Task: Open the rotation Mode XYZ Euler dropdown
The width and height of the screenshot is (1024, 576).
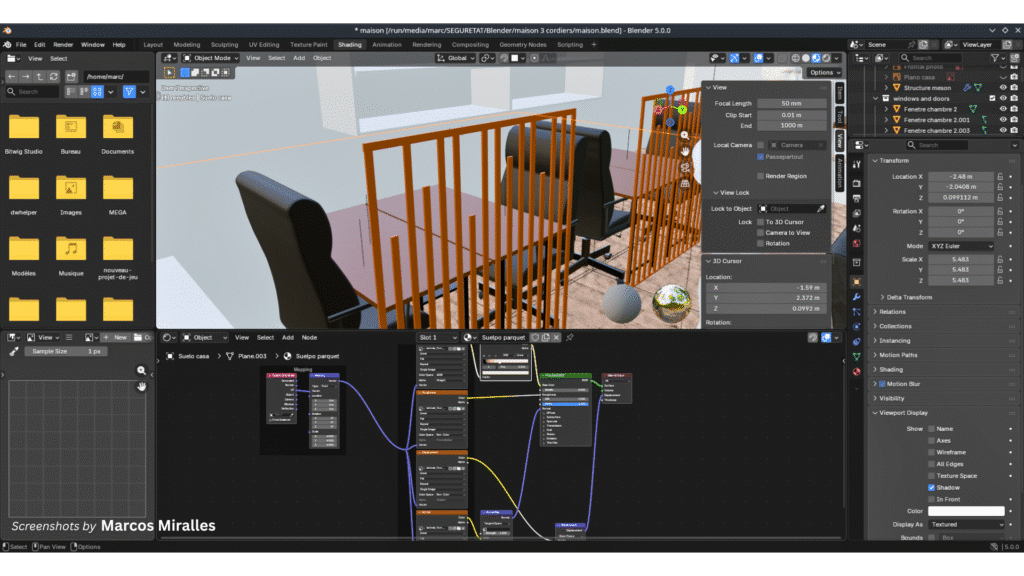Action: pos(963,246)
